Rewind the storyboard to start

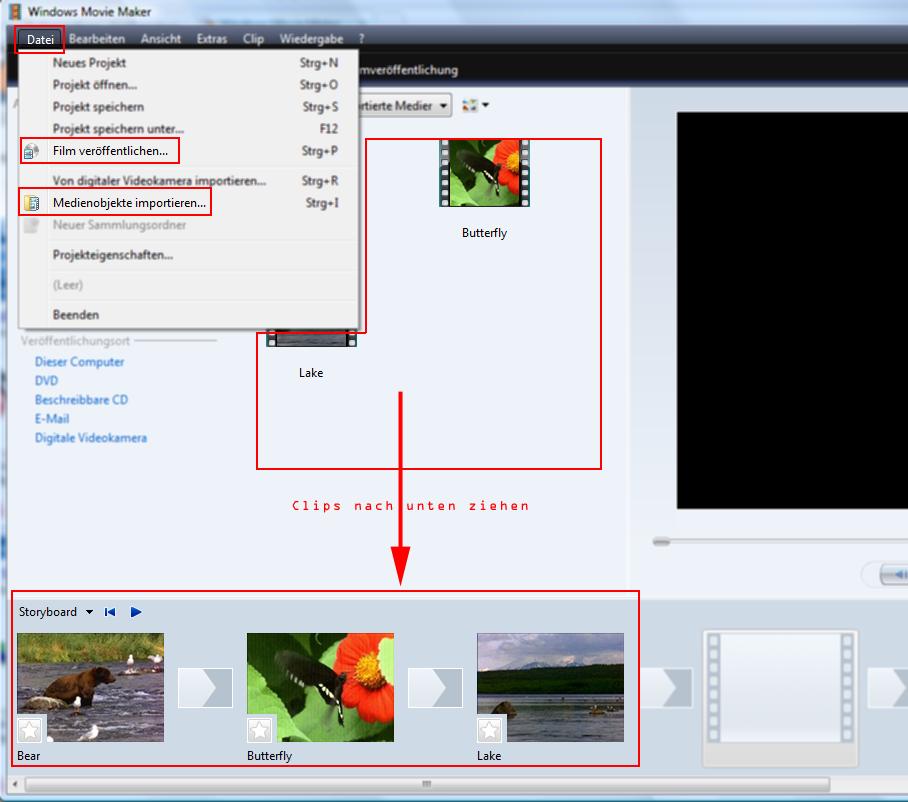point(110,612)
